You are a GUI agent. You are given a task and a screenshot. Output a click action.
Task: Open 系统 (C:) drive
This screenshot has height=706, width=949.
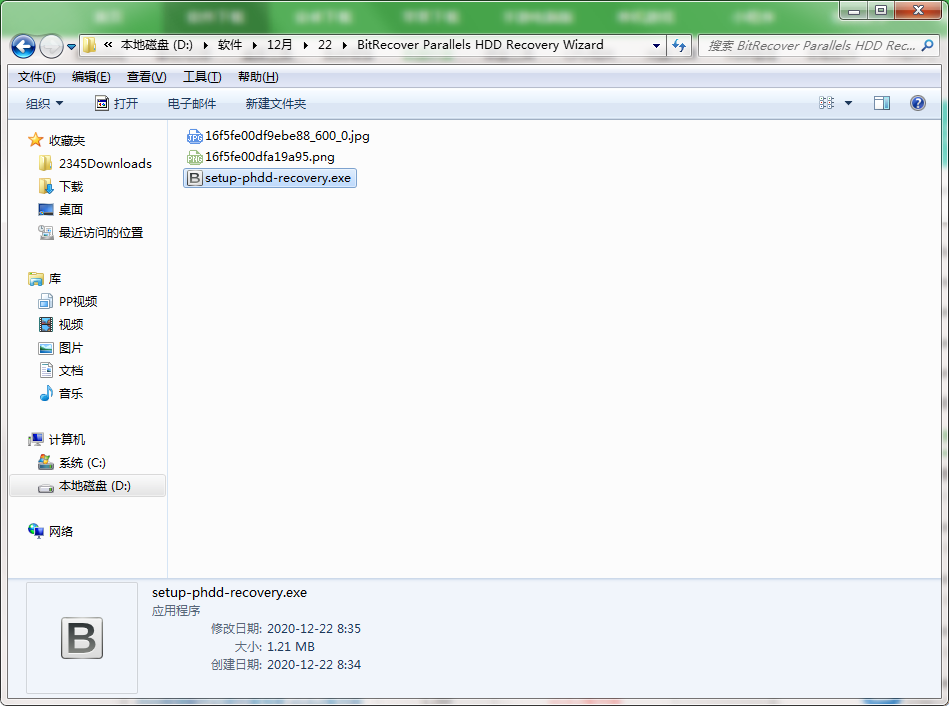click(x=82, y=463)
